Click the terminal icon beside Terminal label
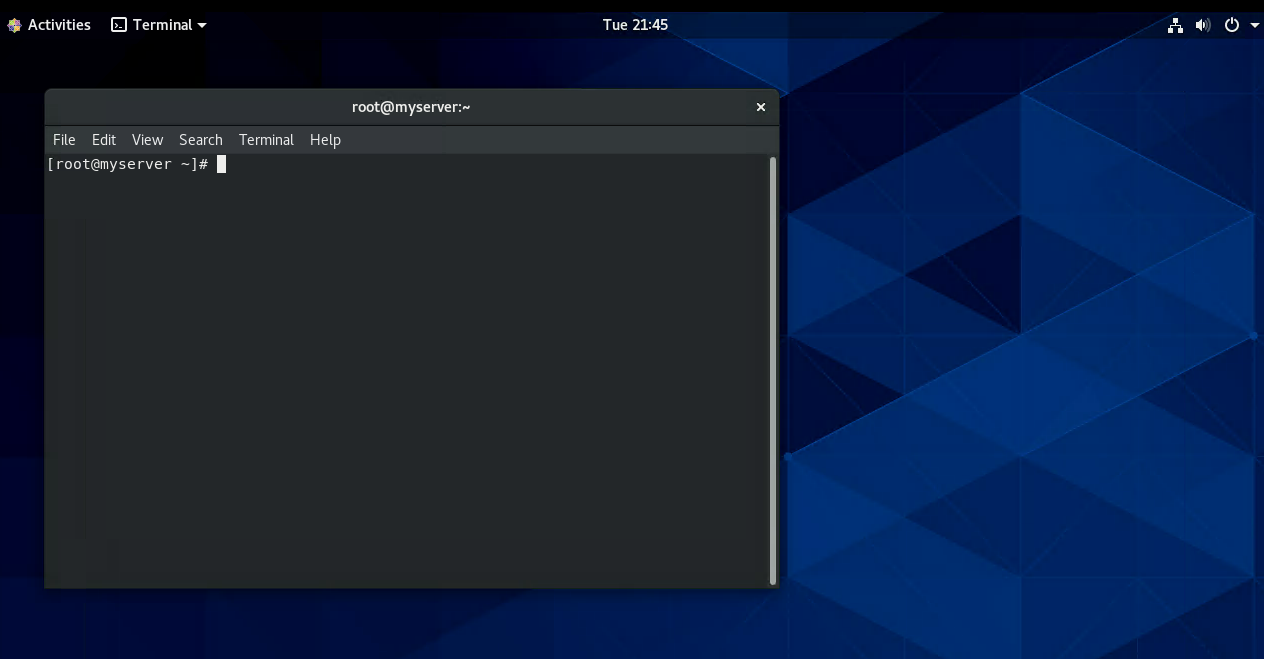This screenshot has width=1264, height=659. pos(119,25)
